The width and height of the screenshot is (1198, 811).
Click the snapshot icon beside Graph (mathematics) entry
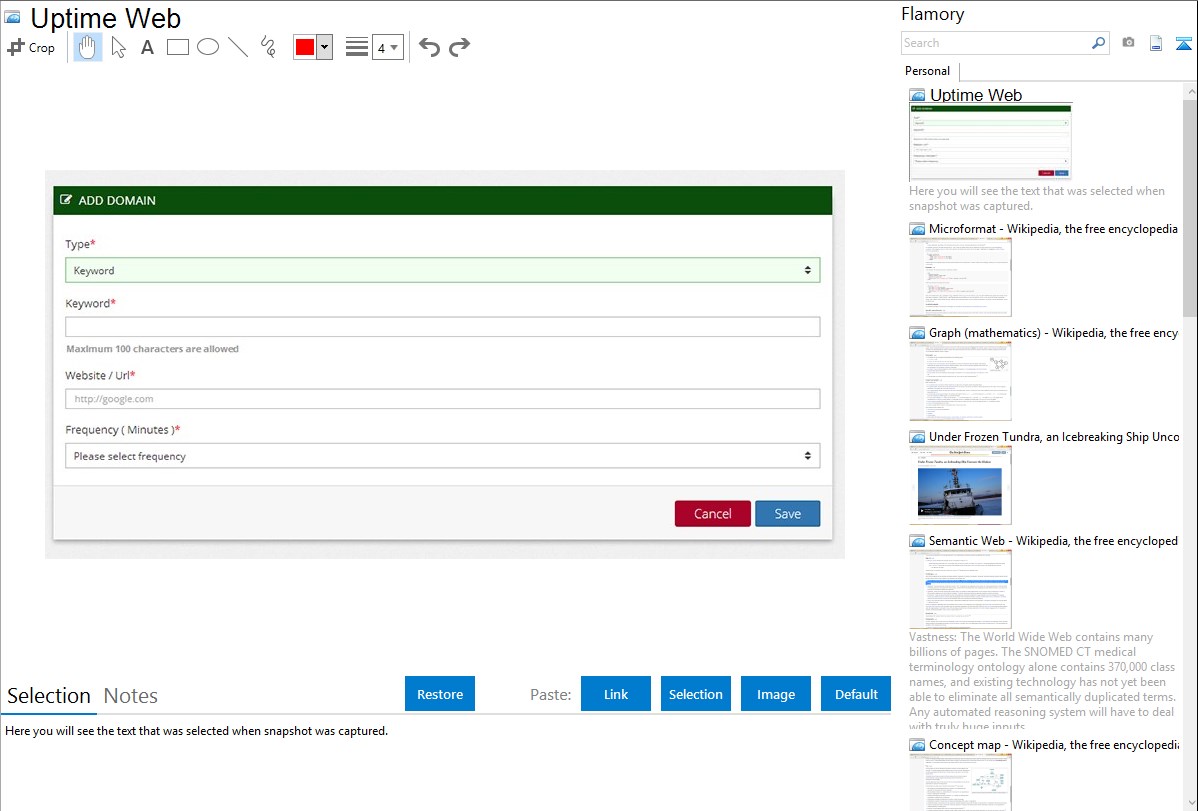pyautogui.click(x=918, y=333)
